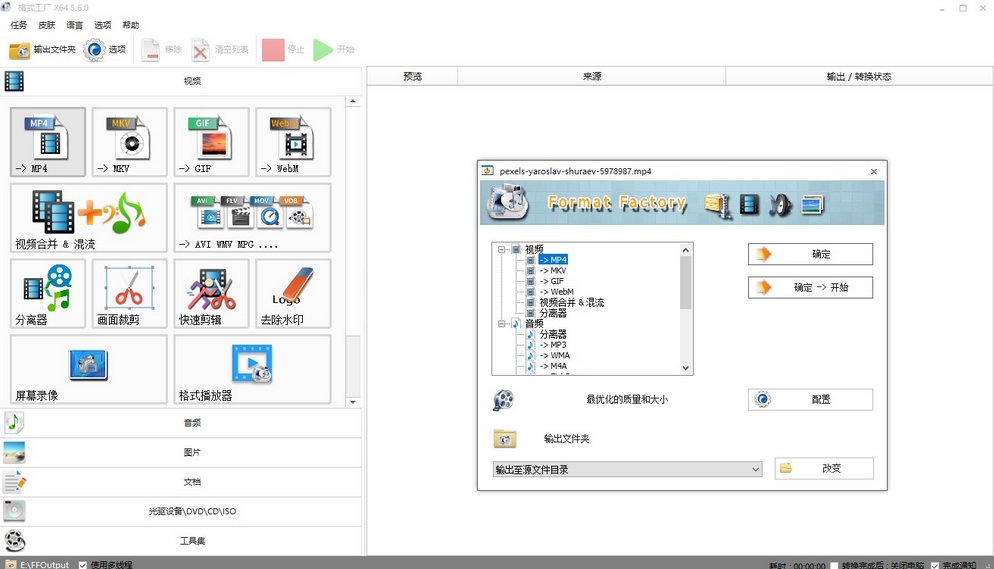The width and height of the screenshot is (994, 569).
Task: Open the 分离器 tile in the left panel
Action: pos(48,293)
